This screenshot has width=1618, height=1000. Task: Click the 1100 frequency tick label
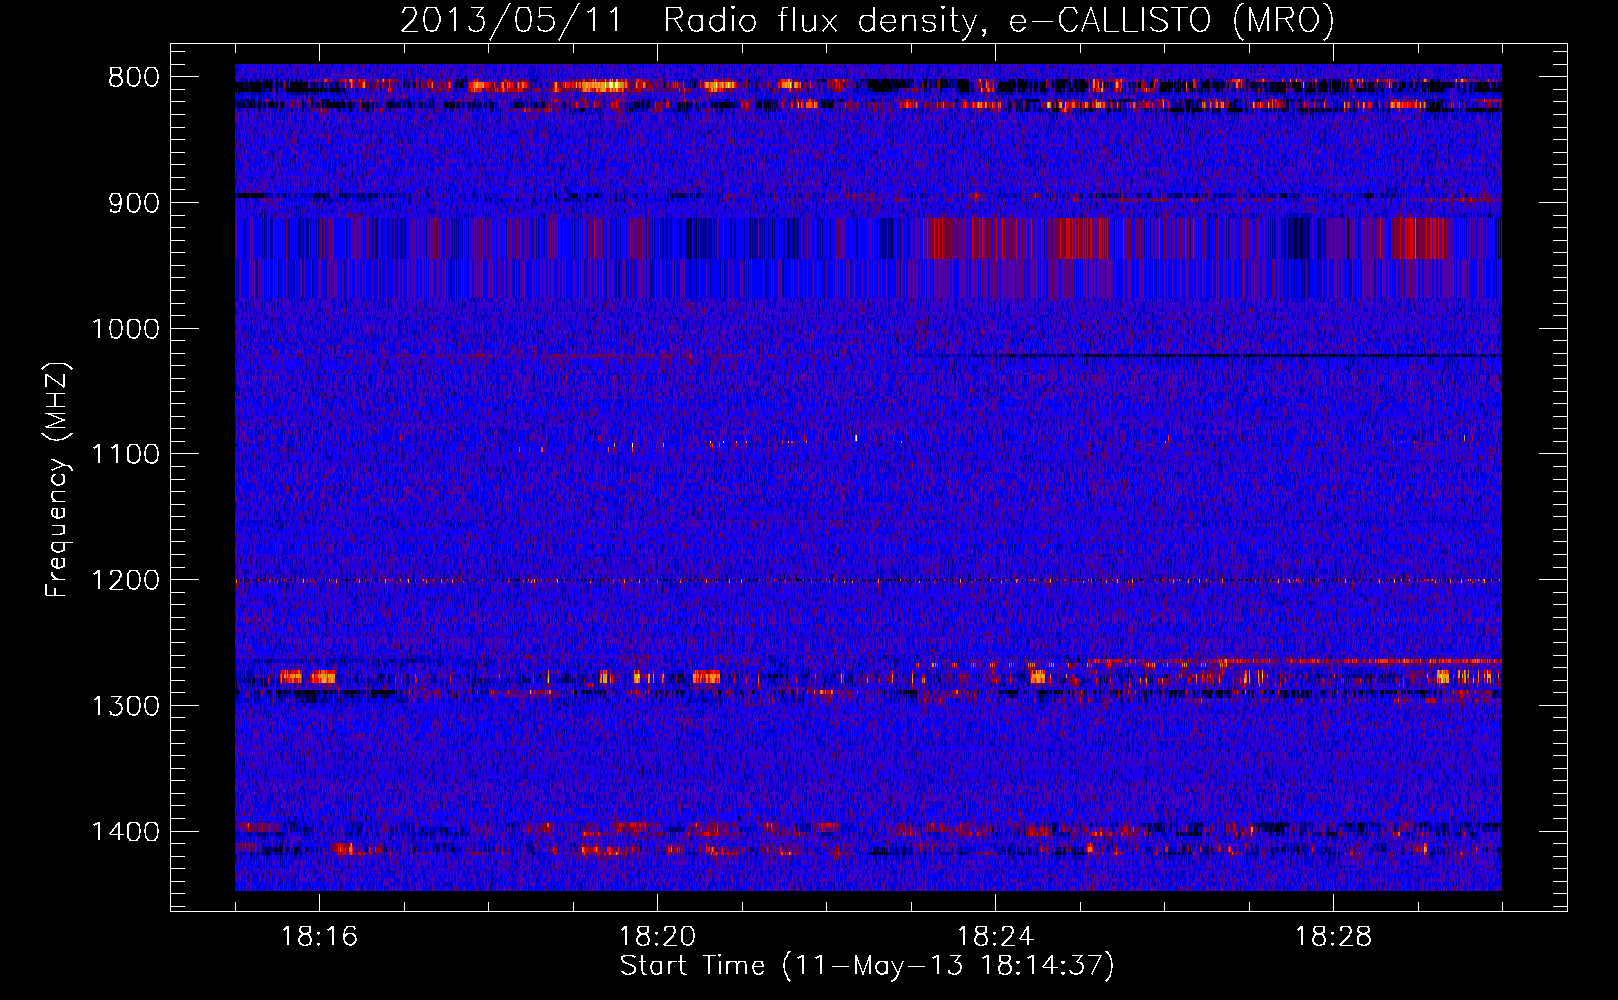point(125,455)
